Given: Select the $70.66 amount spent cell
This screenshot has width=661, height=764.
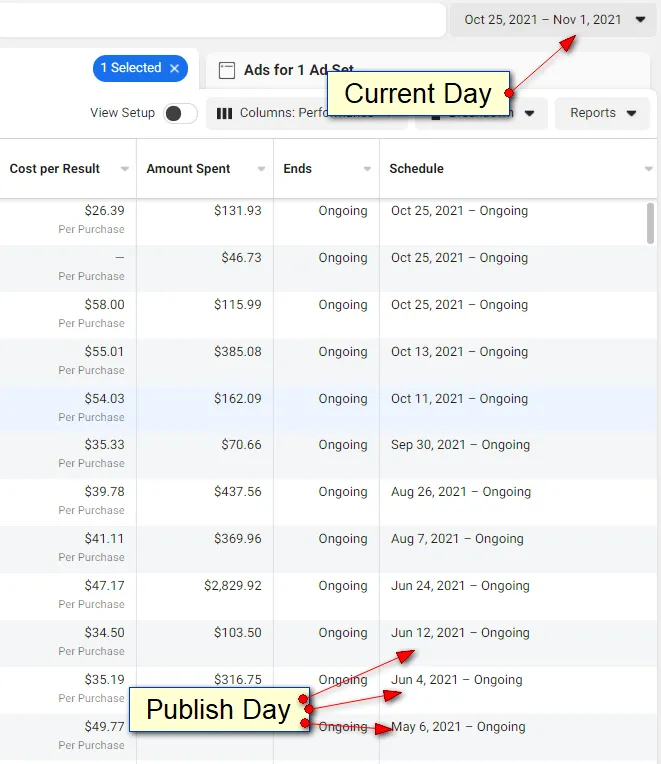Looking at the screenshot, I should (x=241, y=445).
